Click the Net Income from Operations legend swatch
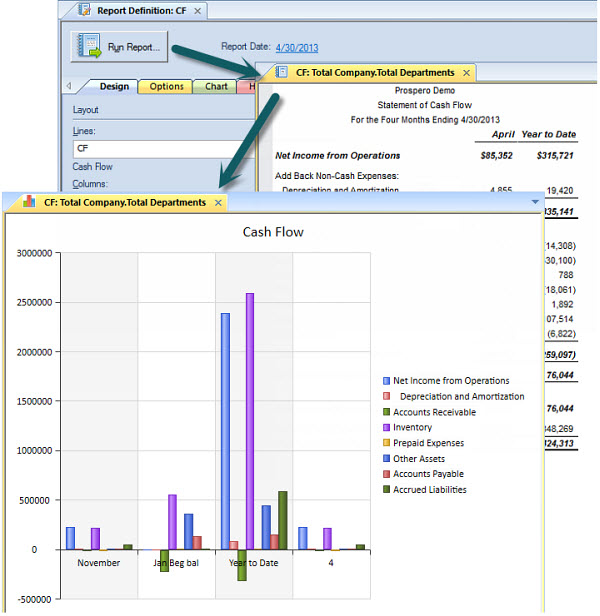Viewport: 600px width, 616px height. [386, 381]
